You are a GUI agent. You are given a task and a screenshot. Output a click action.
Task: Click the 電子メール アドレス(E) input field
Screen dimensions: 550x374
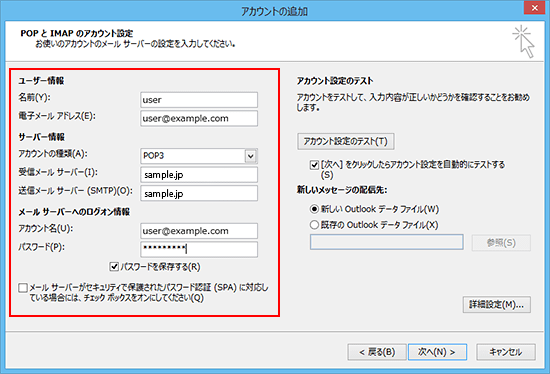point(199,119)
